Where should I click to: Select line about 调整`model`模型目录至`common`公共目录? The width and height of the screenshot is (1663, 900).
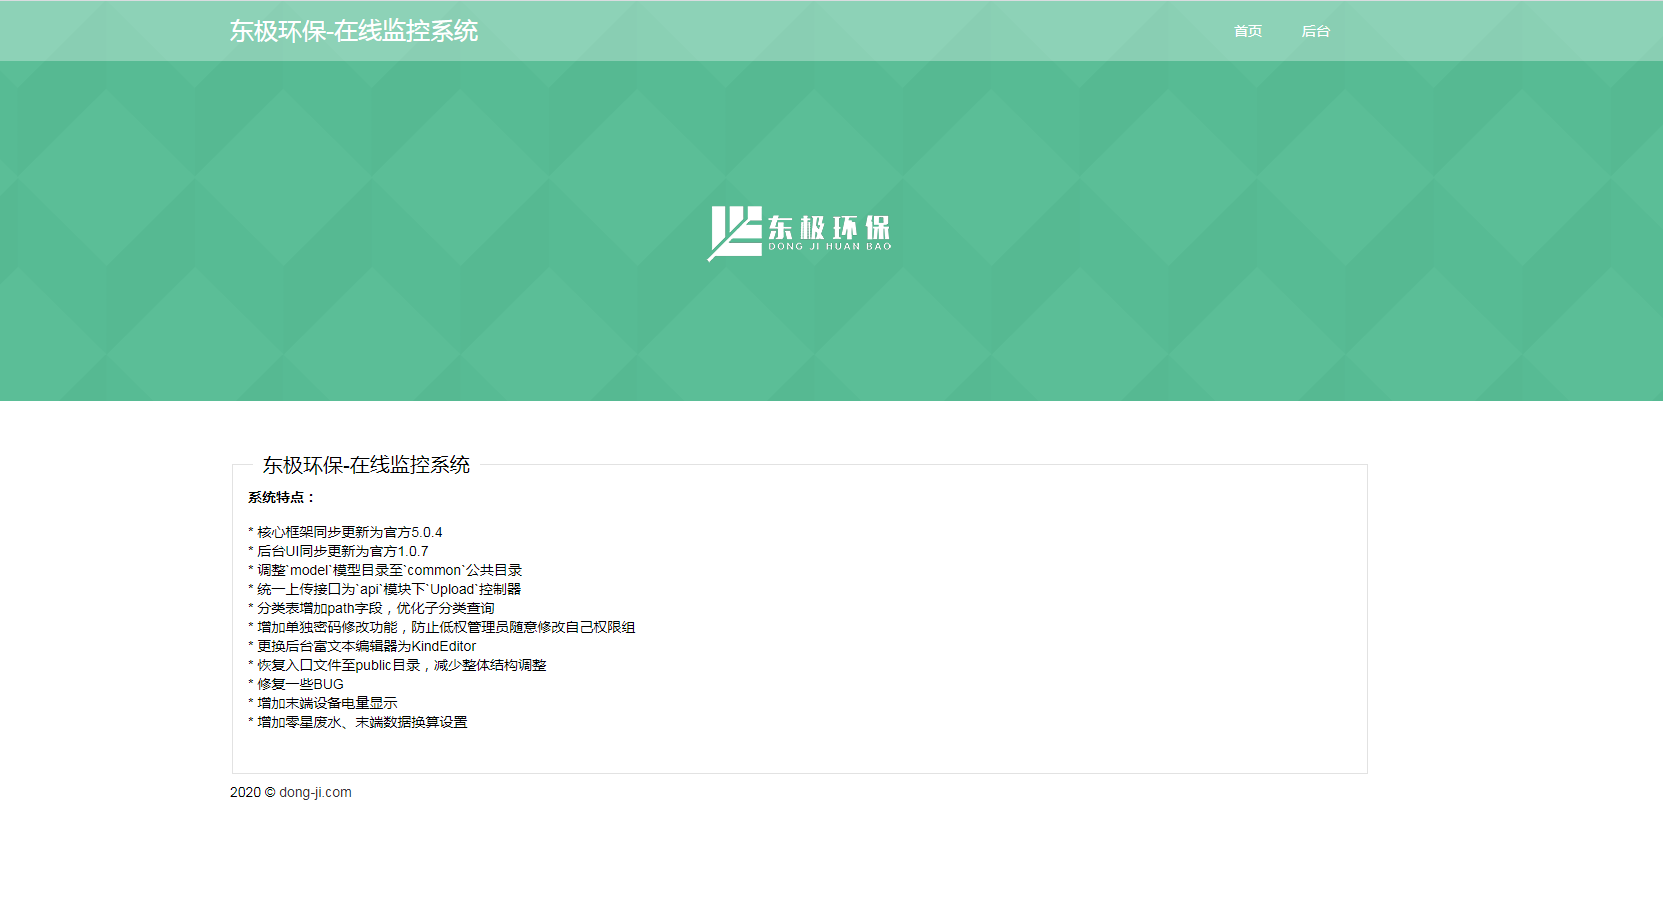pyautogui.click(x=385, y=570)
